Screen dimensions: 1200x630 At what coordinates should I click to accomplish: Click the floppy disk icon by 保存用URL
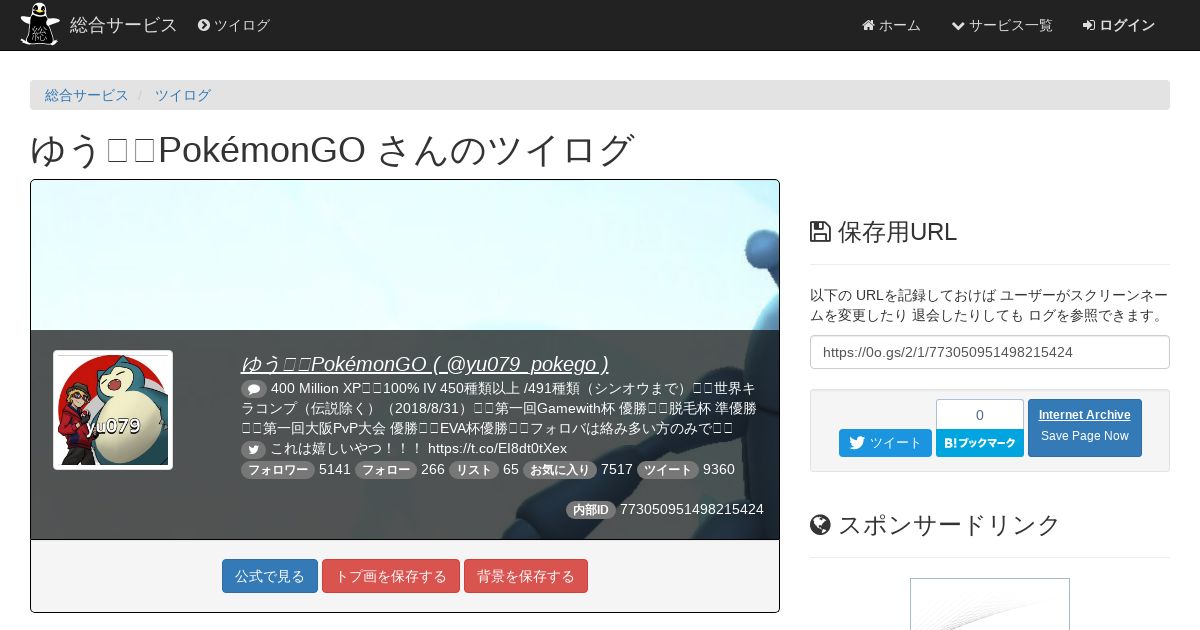(x=820, y=232)
